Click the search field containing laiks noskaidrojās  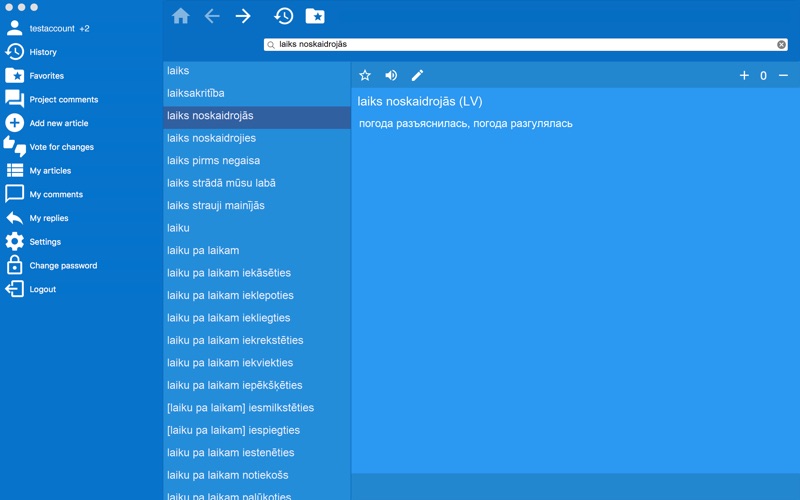pos(526,44)
